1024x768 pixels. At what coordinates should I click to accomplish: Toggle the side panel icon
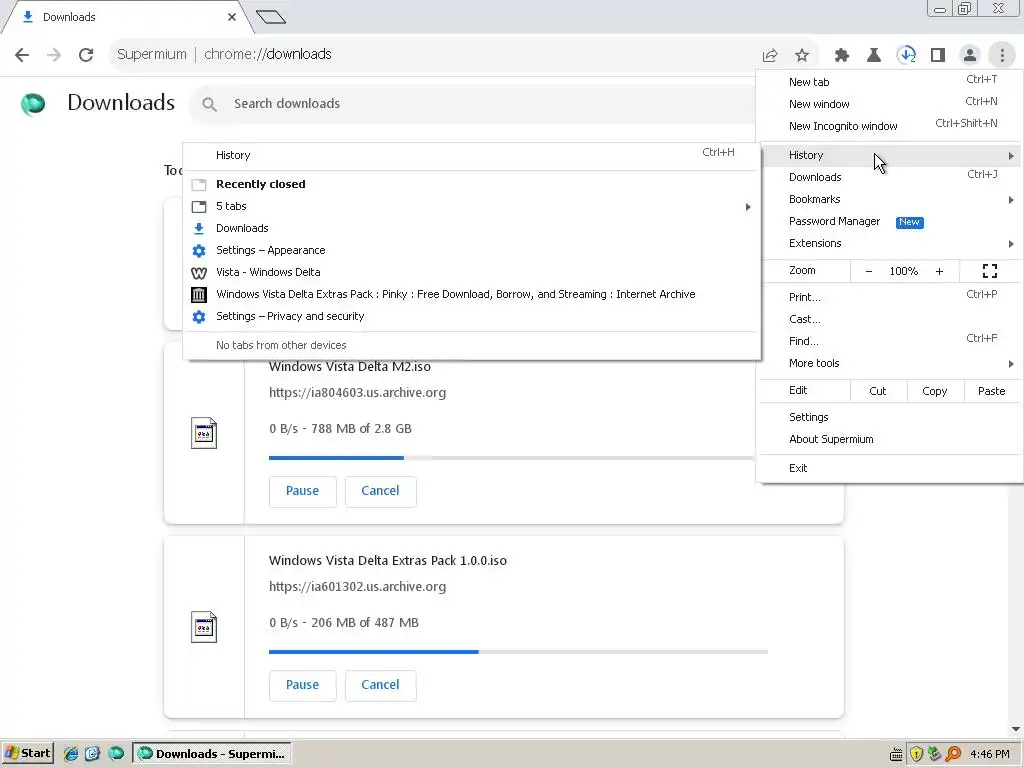point(938,56)
